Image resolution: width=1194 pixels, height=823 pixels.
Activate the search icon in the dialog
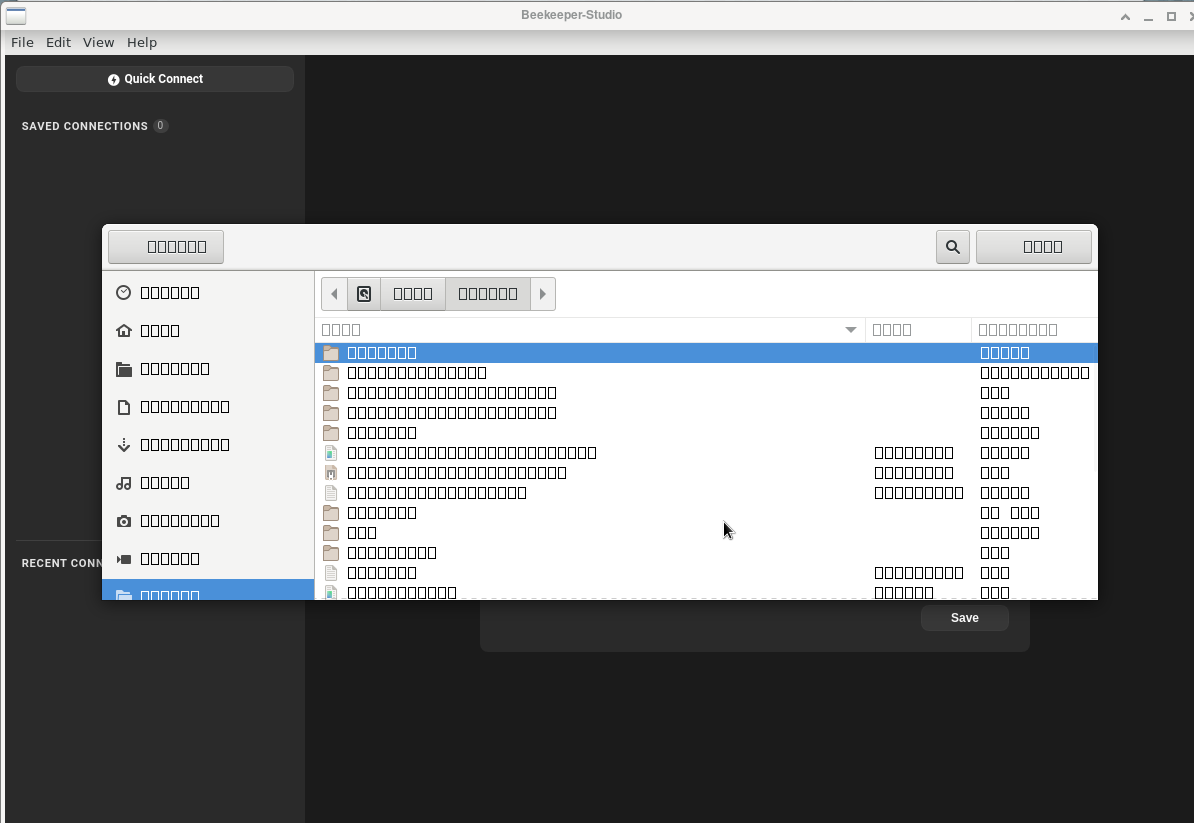click(952, 246)
